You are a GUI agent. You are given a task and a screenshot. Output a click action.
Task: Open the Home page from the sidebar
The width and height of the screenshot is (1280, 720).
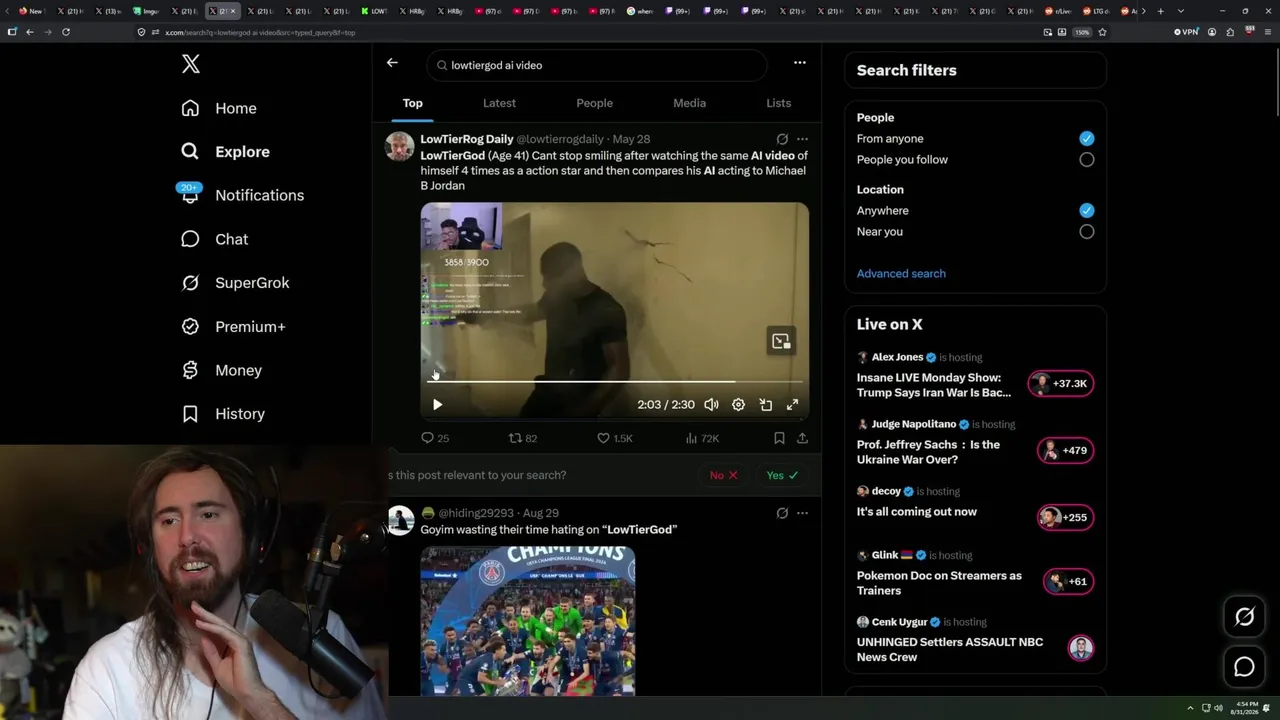219,108
